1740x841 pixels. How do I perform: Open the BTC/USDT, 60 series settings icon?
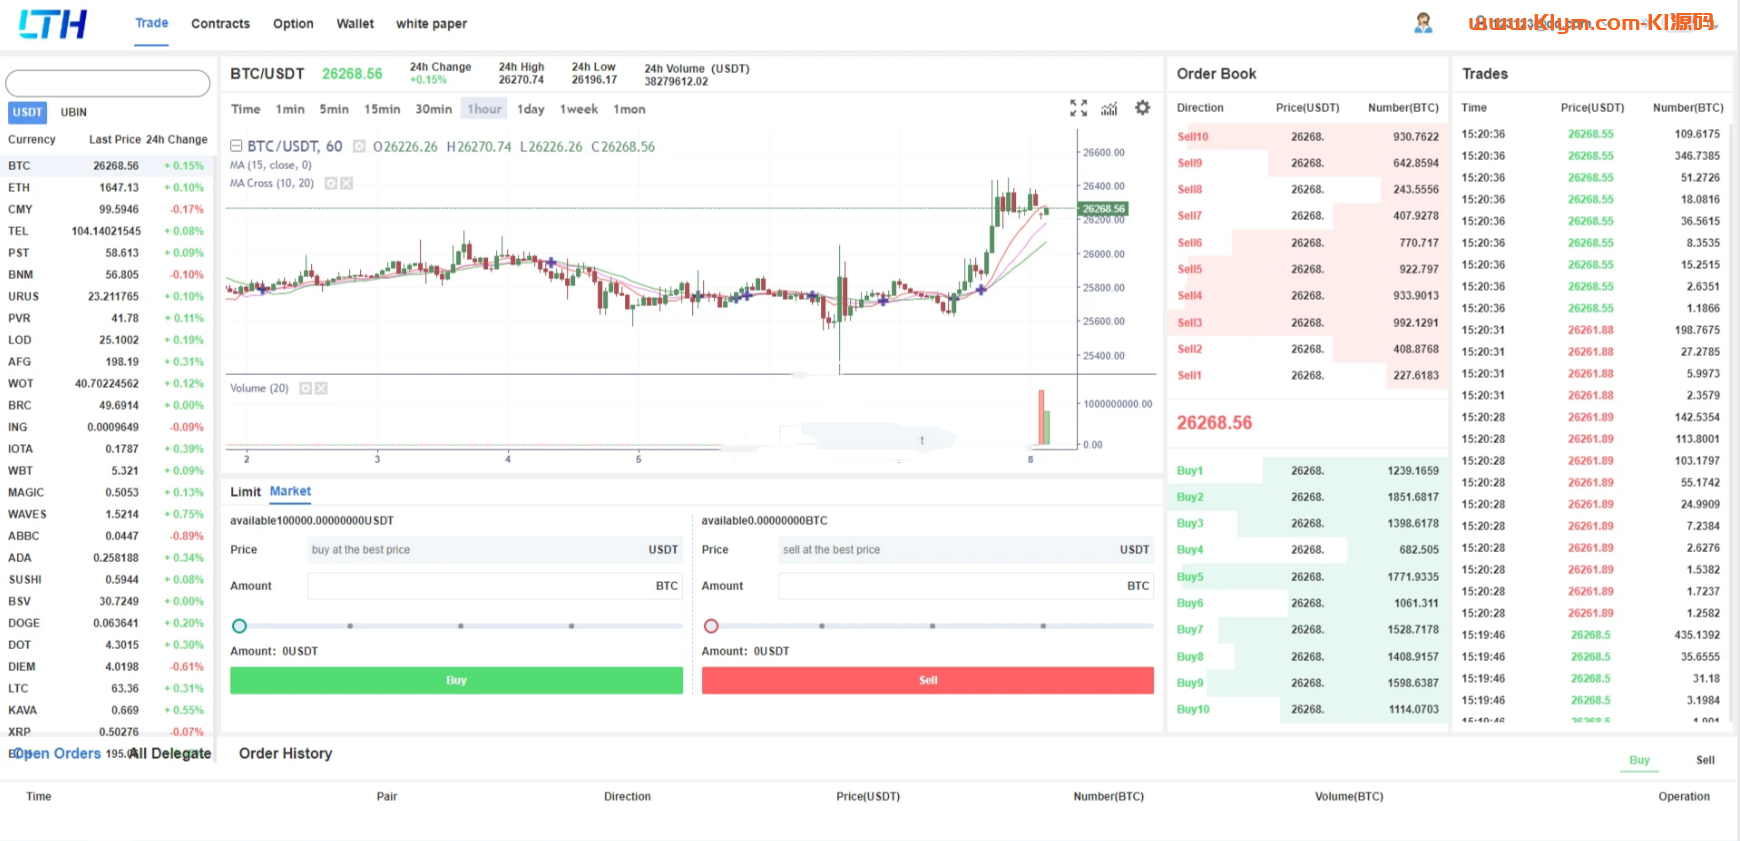[359, 146]
